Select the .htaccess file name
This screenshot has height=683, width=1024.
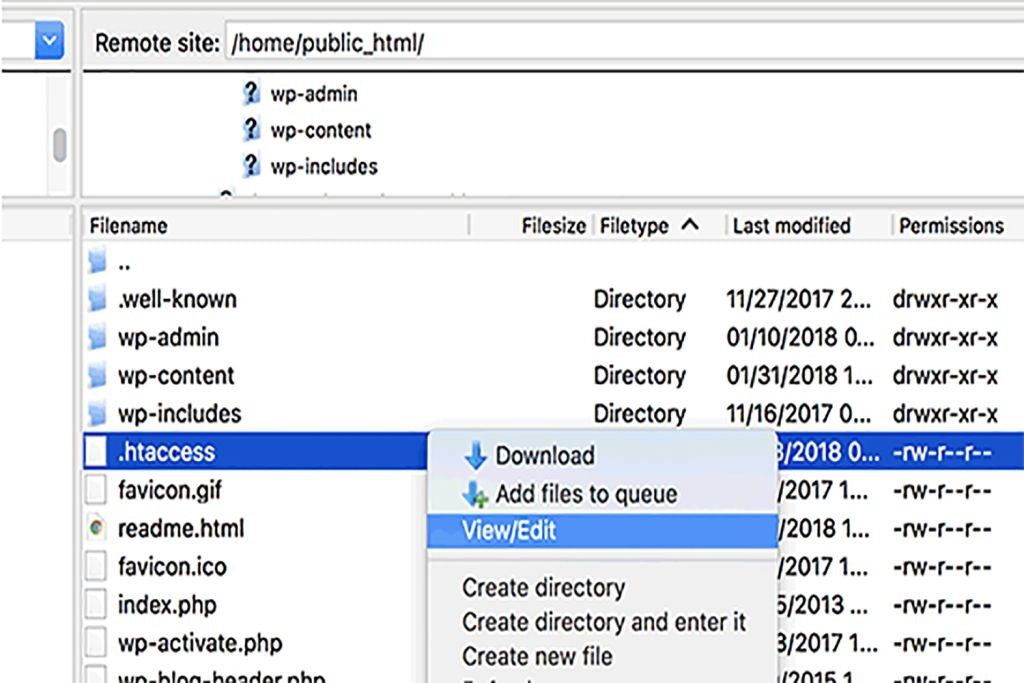(x=167, y=452)
